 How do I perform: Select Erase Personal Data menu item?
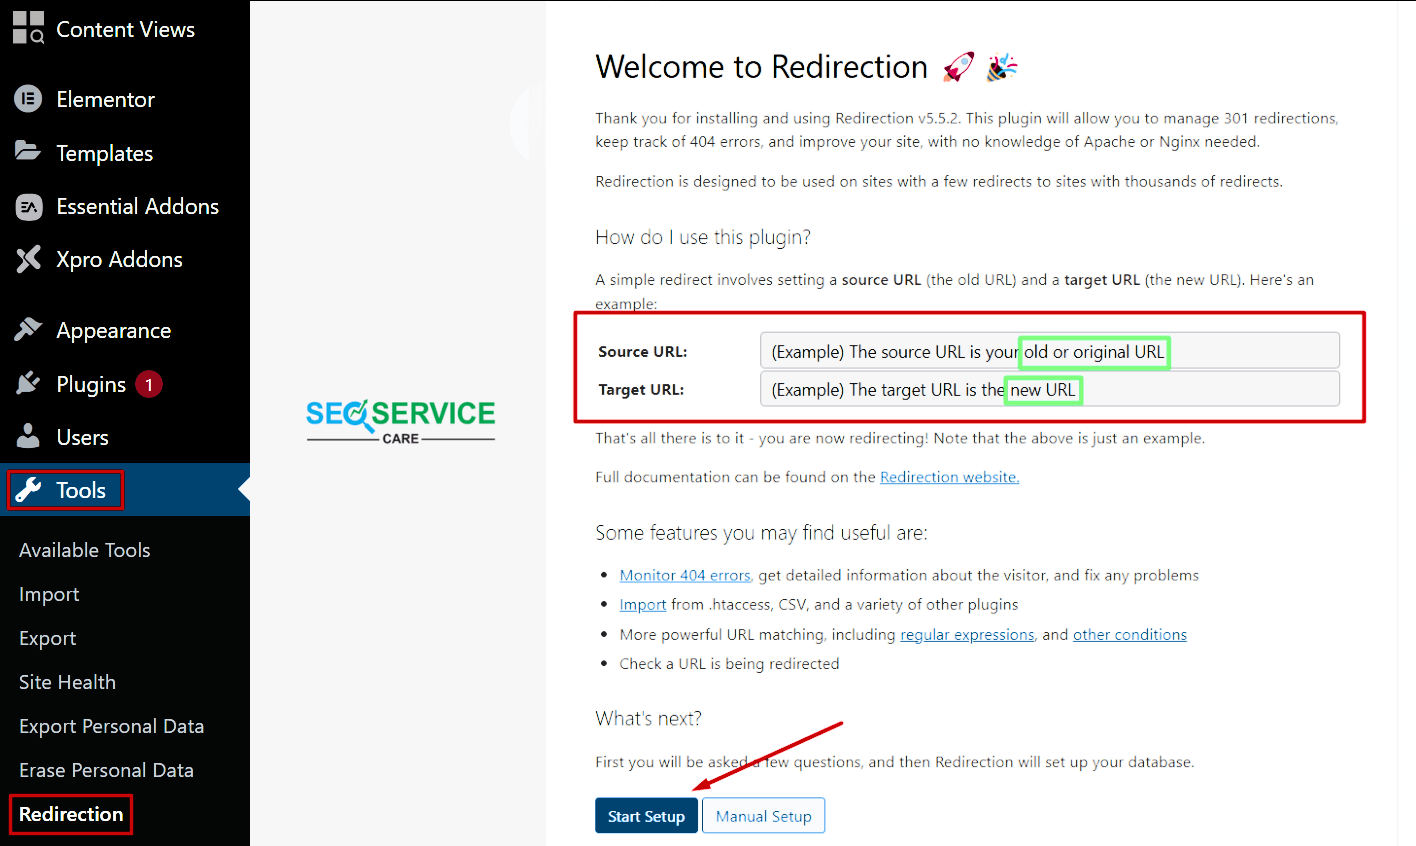pos(106,769)
